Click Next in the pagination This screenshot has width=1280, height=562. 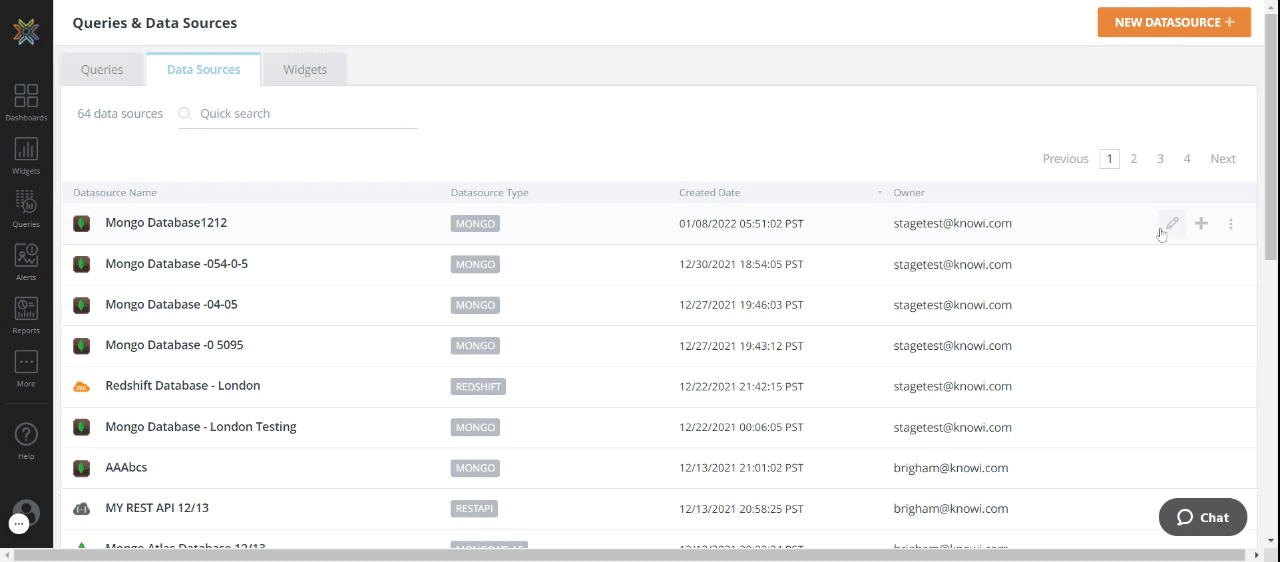point(1222,159)
